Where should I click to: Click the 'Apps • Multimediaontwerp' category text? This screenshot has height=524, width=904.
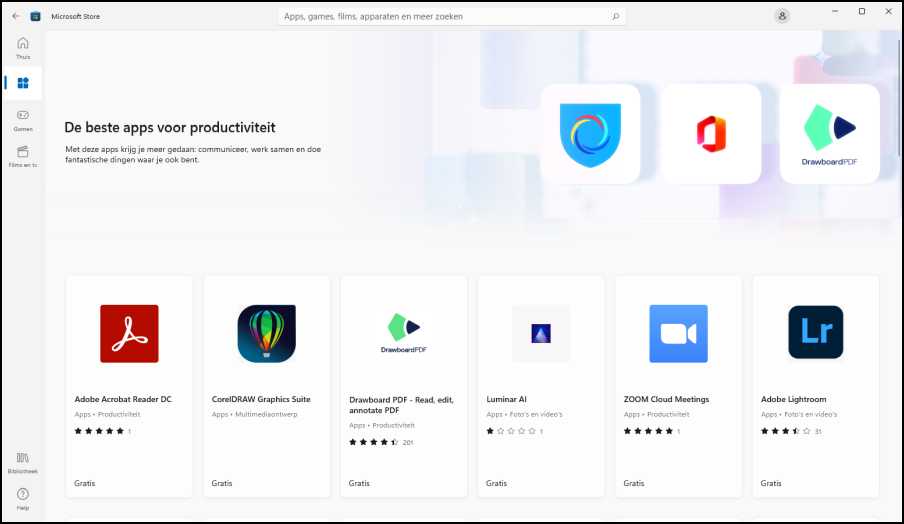click(x=254, y=414)
